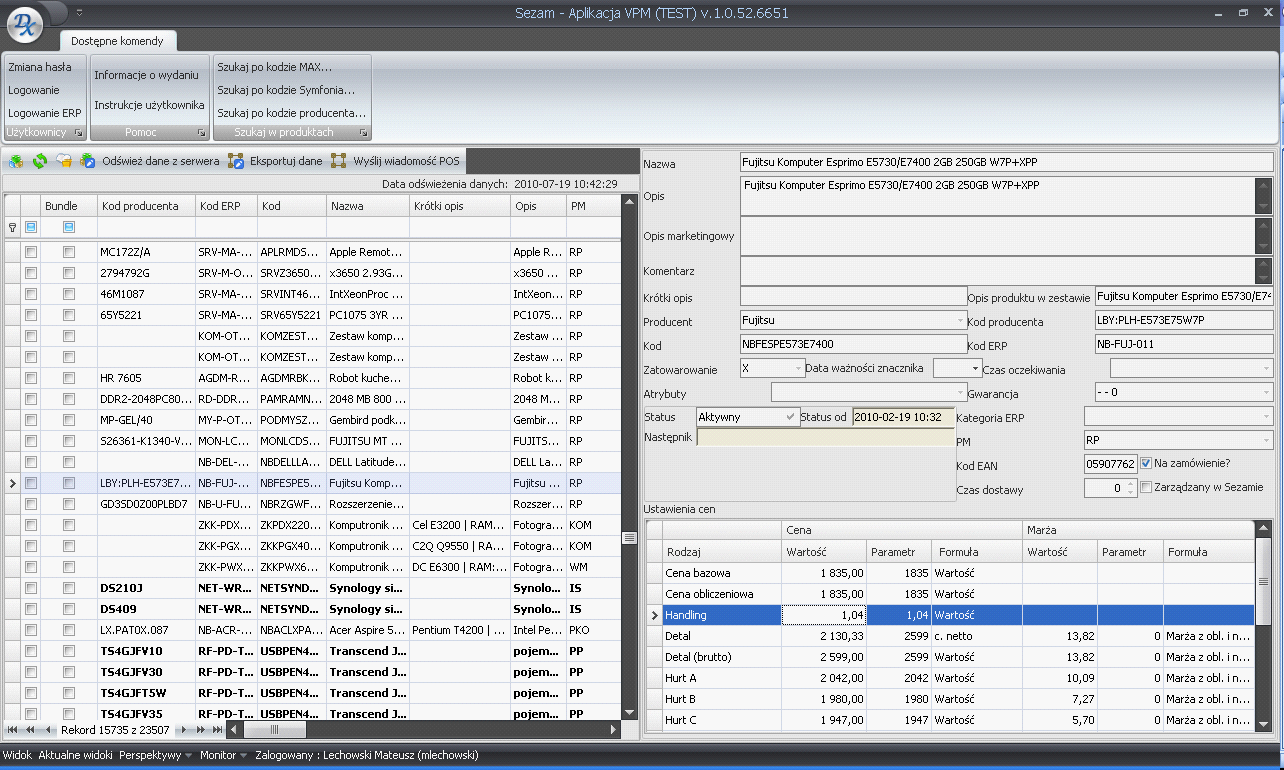
Task: Tick the Bundle checkbox for row 2794792G
Action: tap(69, 273)
